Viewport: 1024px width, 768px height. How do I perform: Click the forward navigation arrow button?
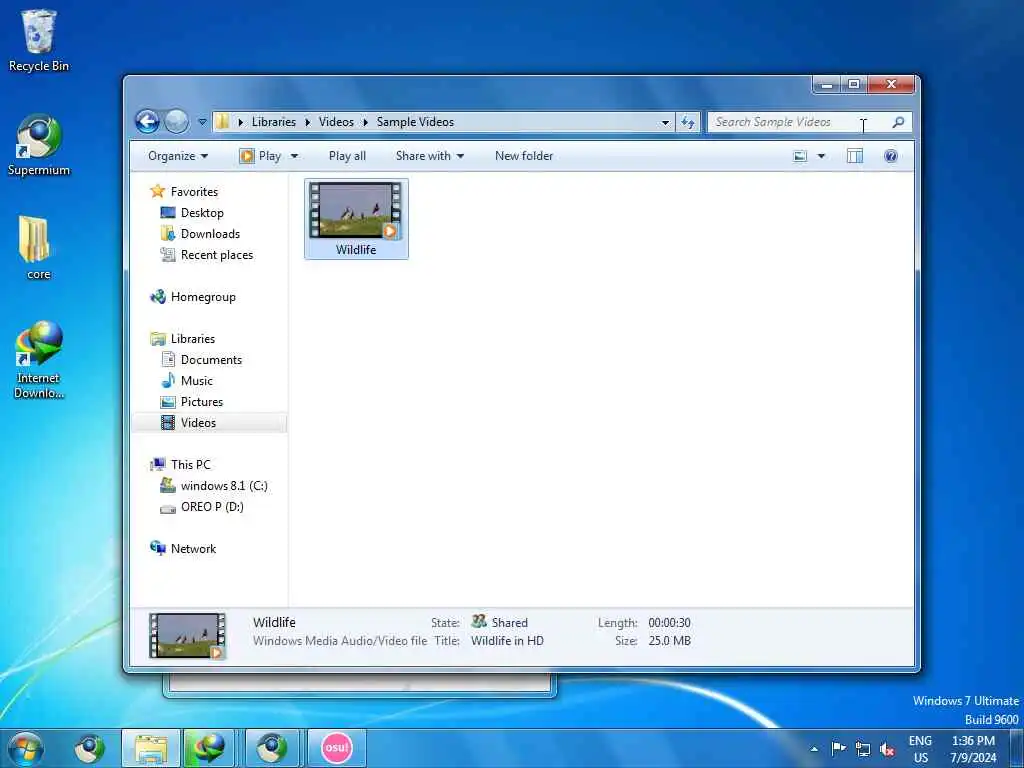coord(176,121)
